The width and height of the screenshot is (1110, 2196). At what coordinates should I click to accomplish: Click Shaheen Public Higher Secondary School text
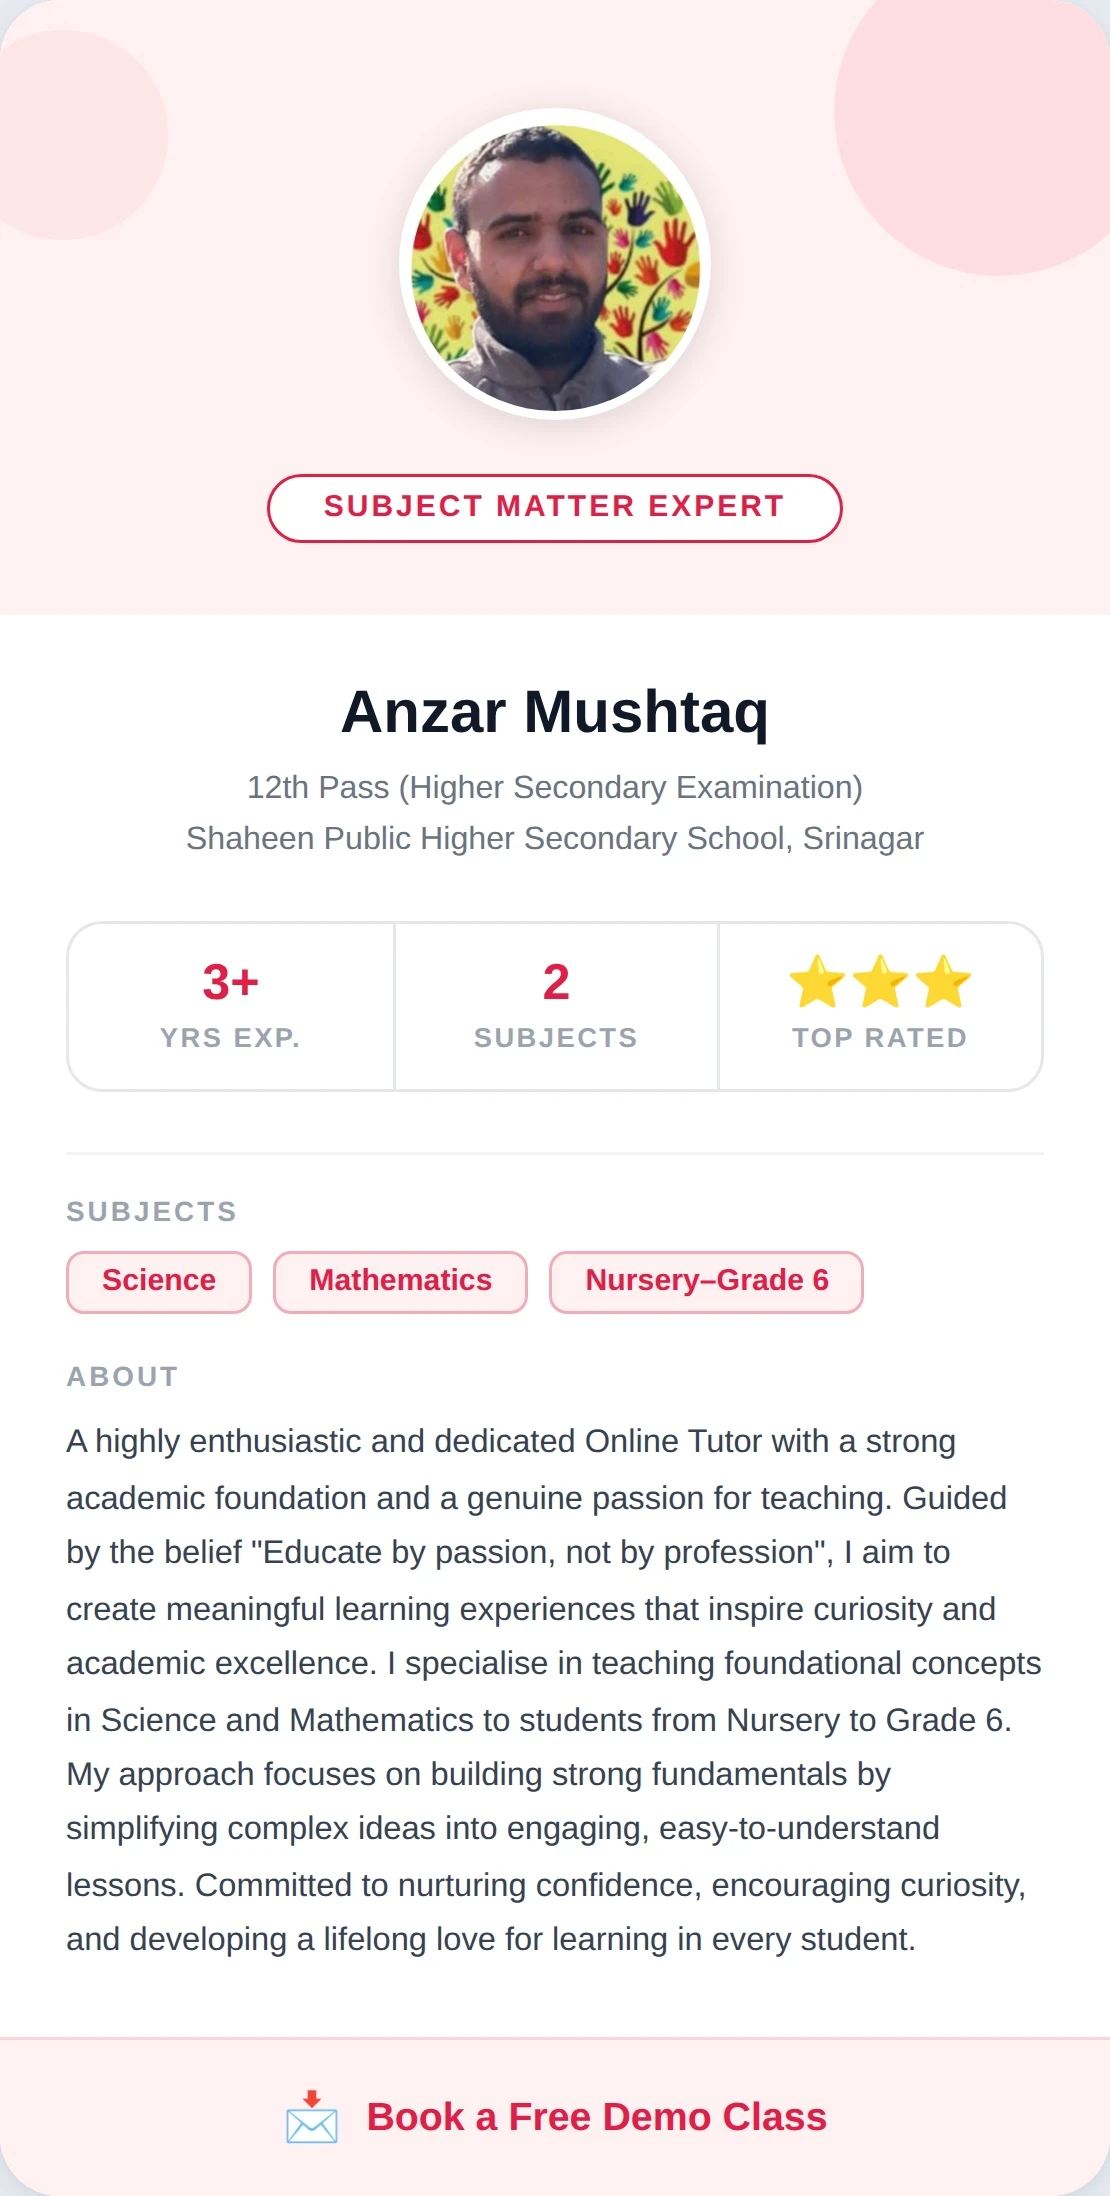pos(556,838)
